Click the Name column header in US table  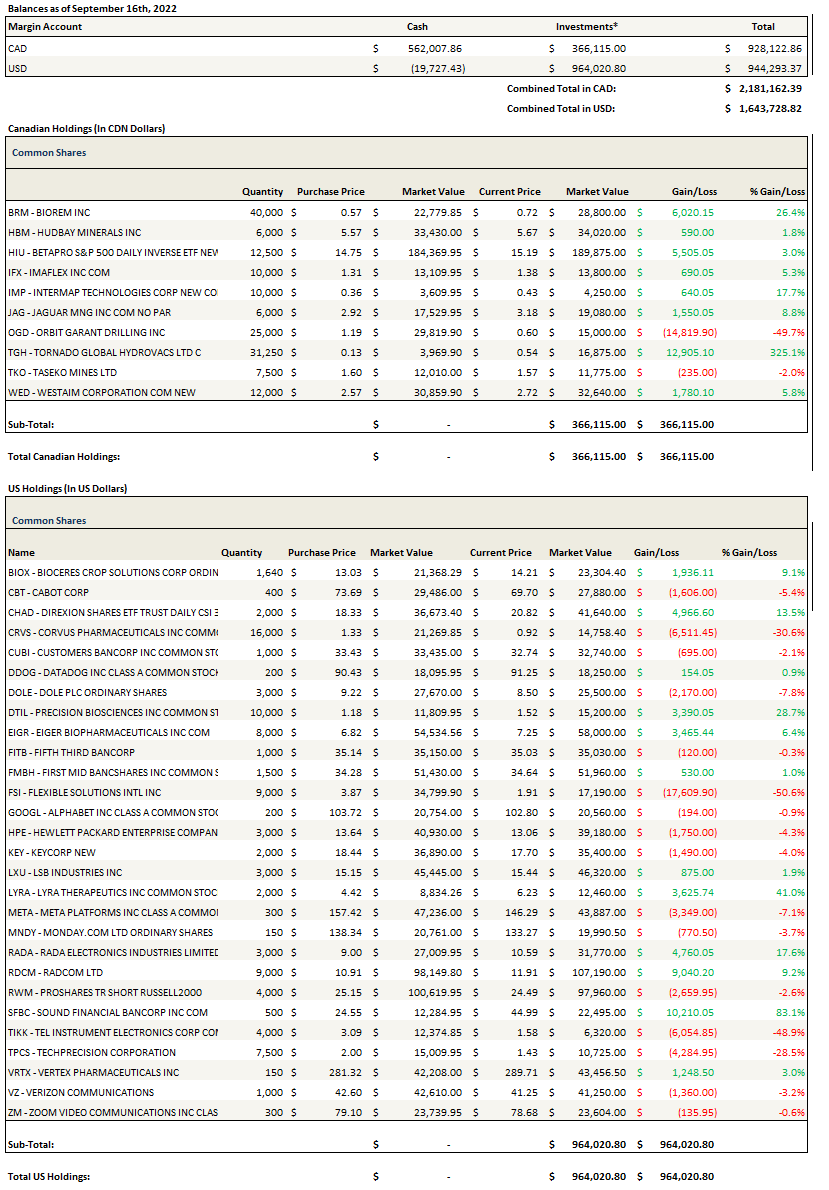click(21, 552)
